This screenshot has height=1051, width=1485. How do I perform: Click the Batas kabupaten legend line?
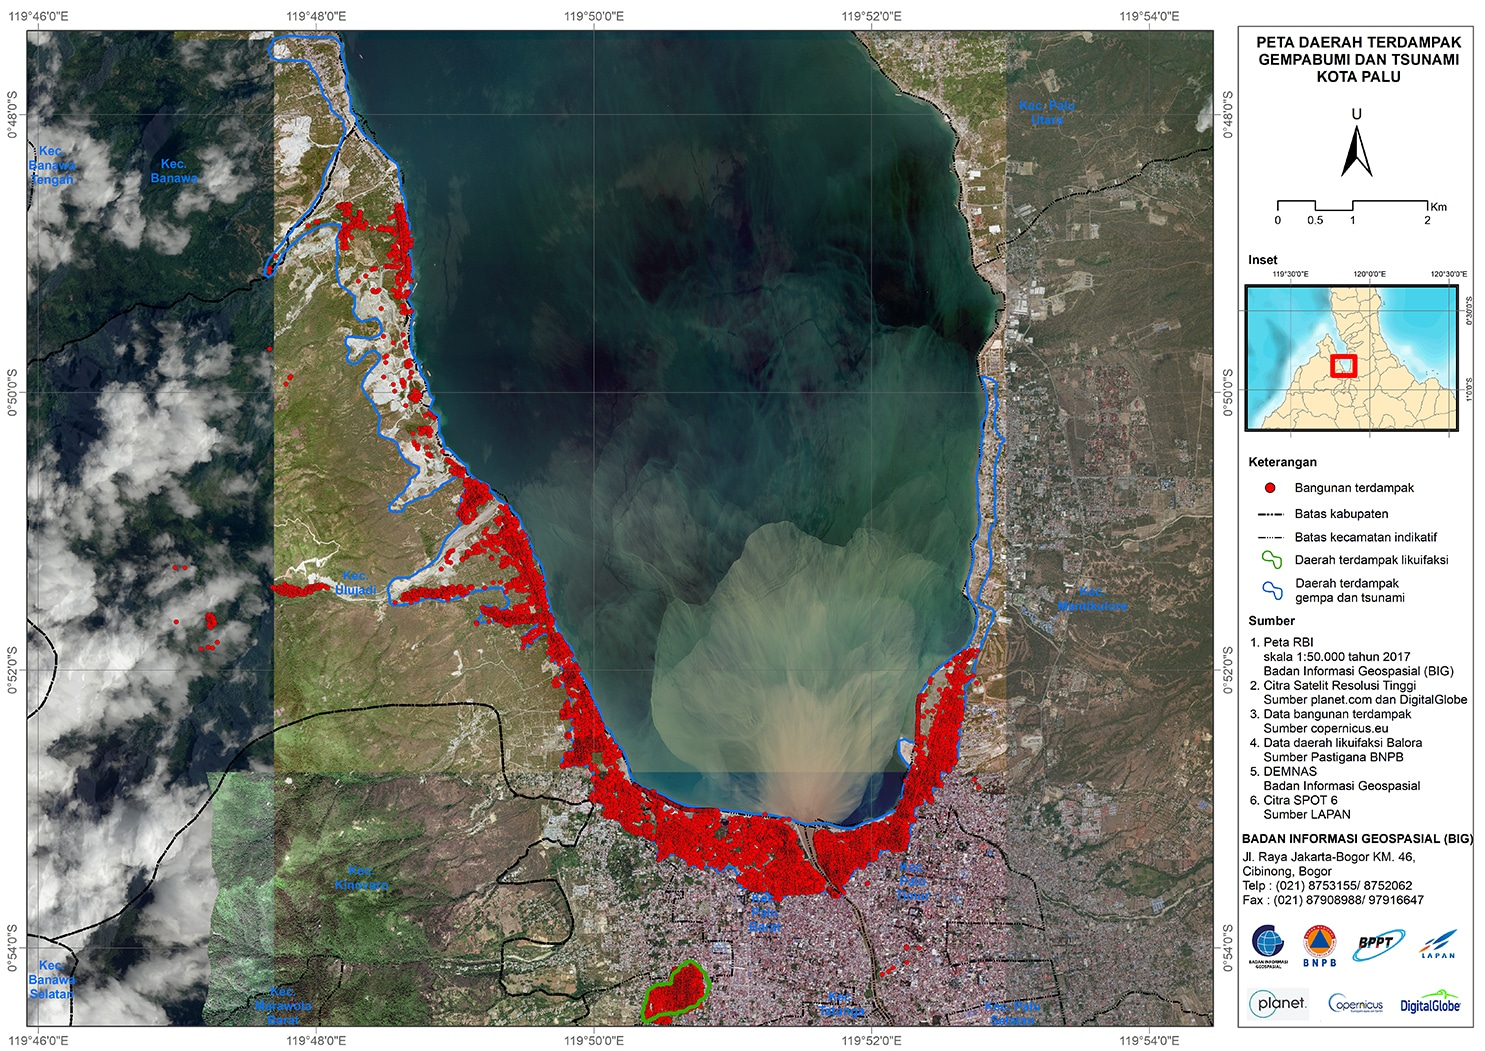coord(1270,514)
